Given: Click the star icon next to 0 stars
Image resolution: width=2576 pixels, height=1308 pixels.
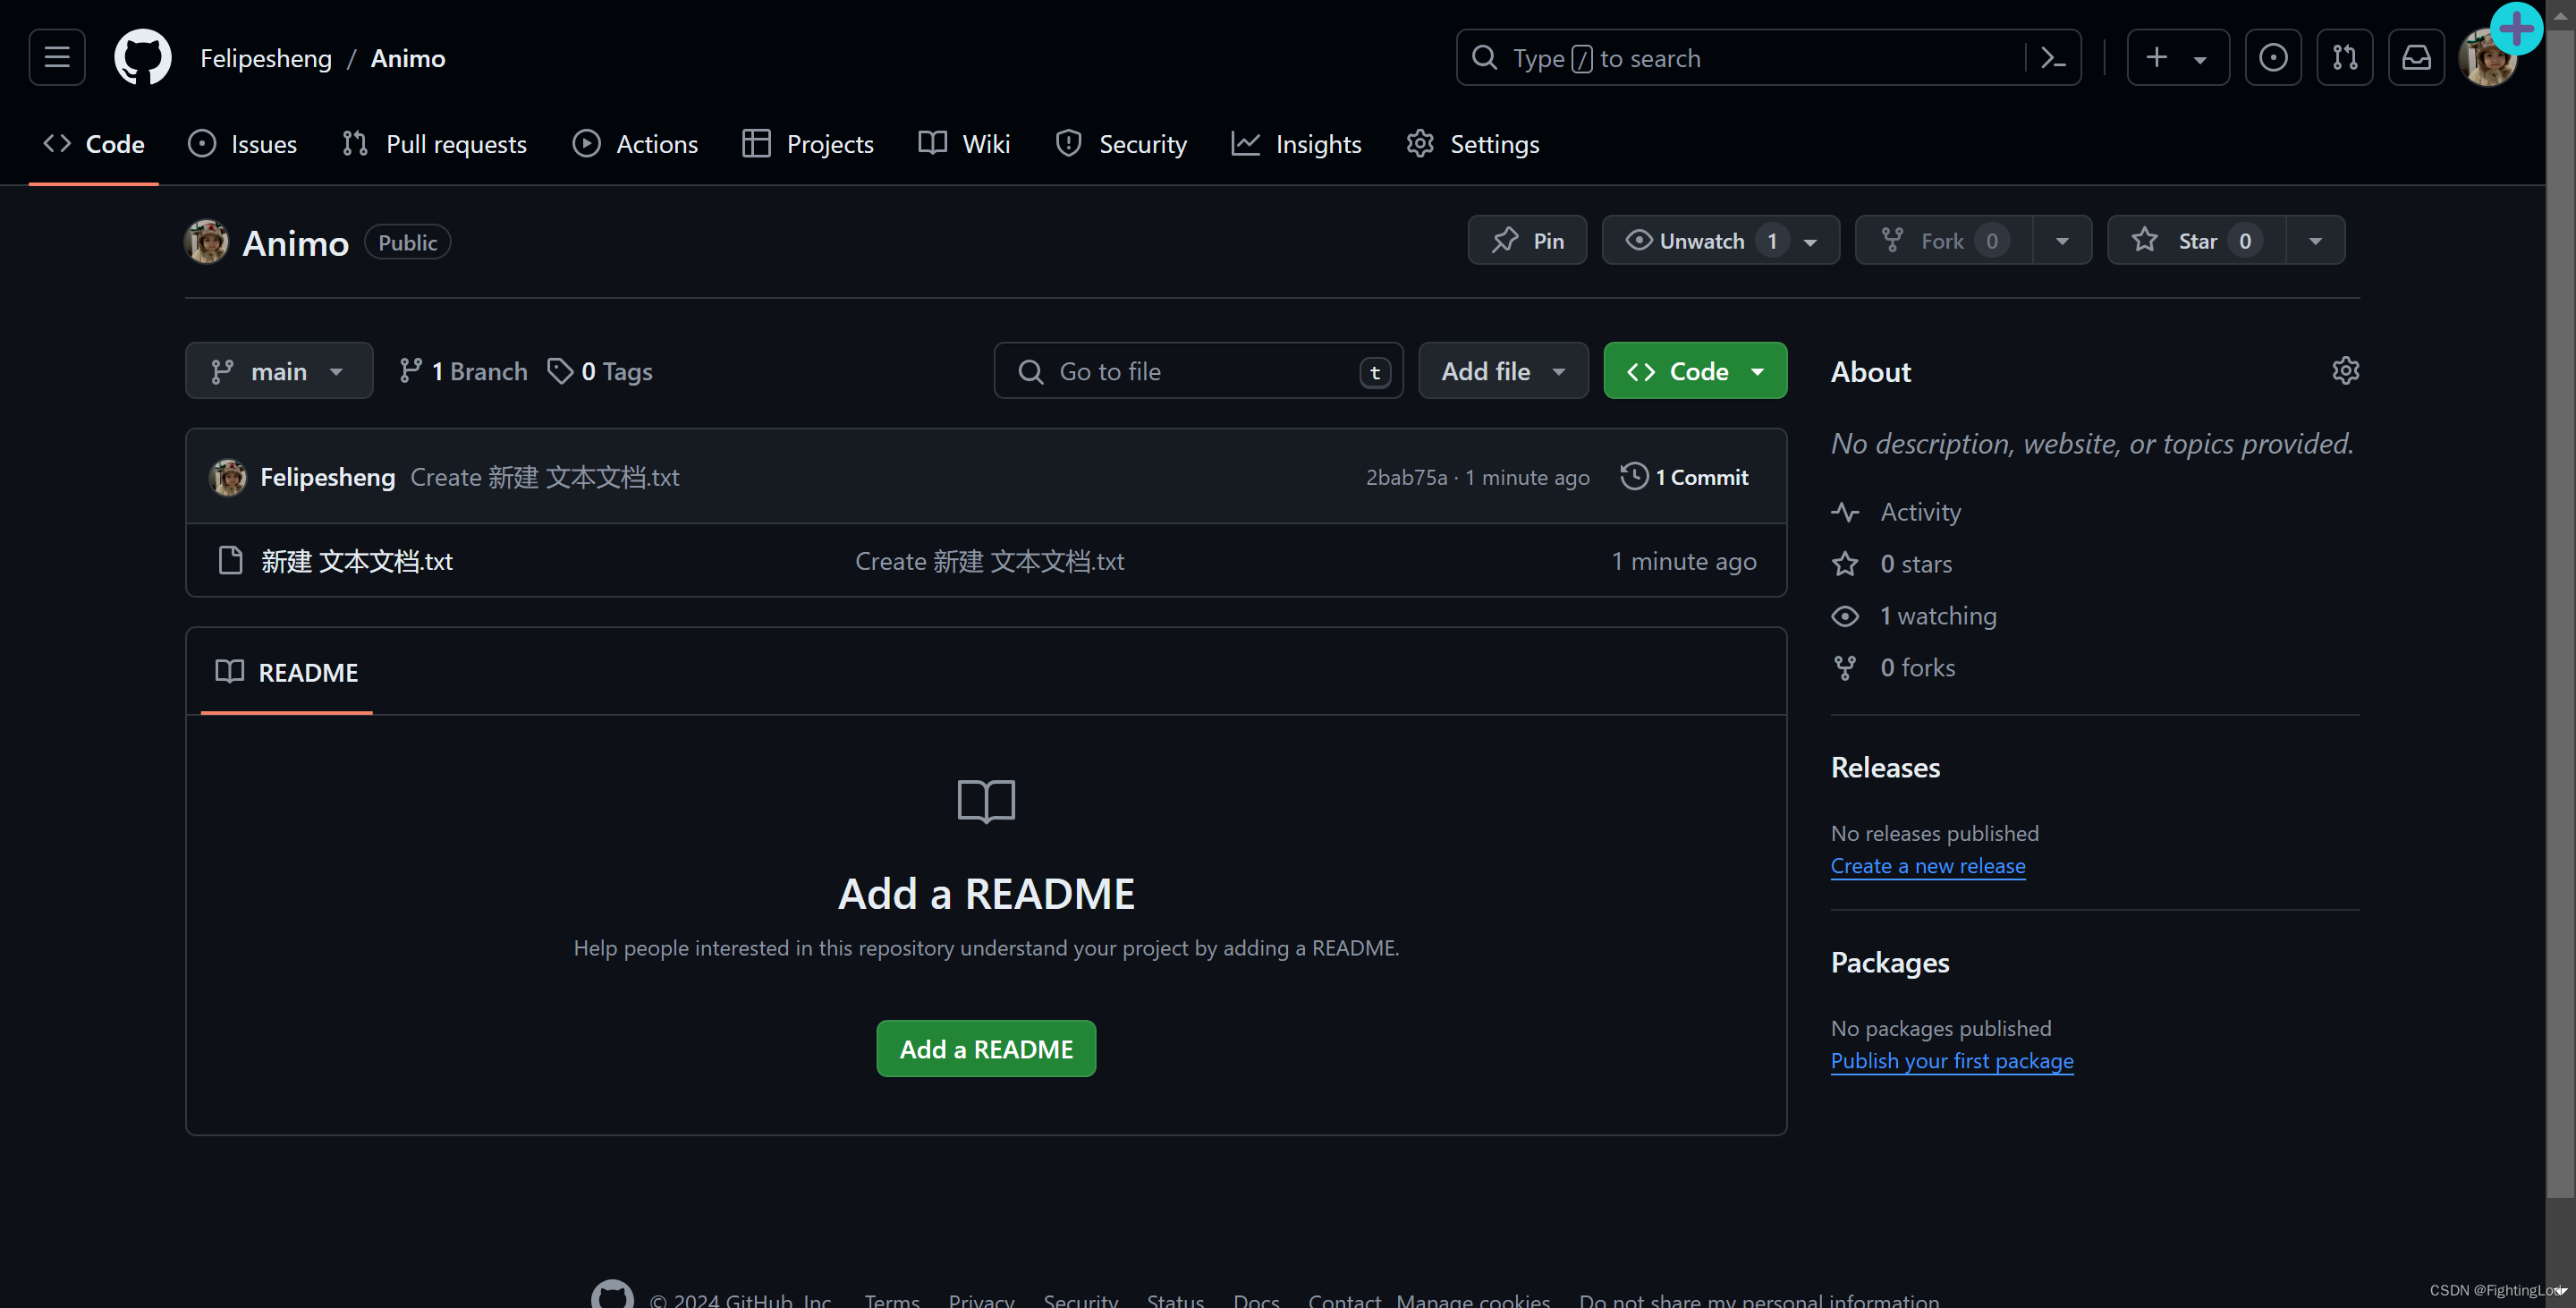Looking at the screenshot, I should 1845,564.
